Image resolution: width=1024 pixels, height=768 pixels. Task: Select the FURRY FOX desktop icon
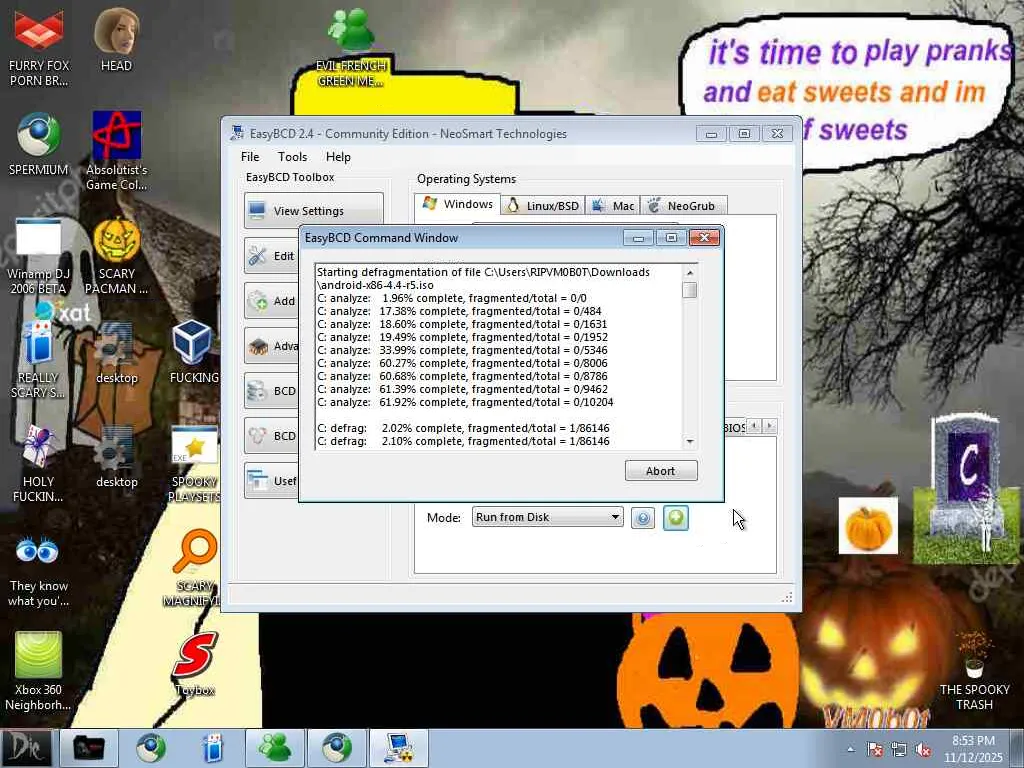(x=39, y=47)
